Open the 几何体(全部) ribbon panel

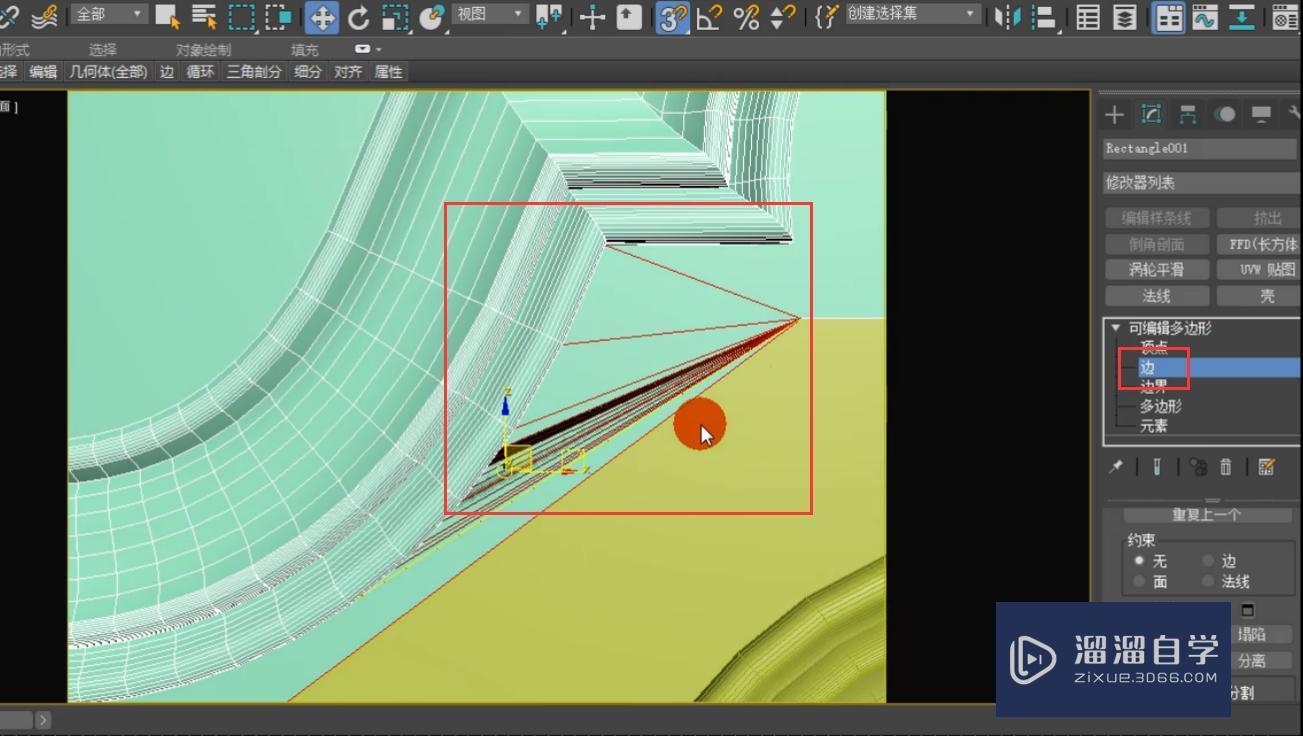(x=108, y=72)
